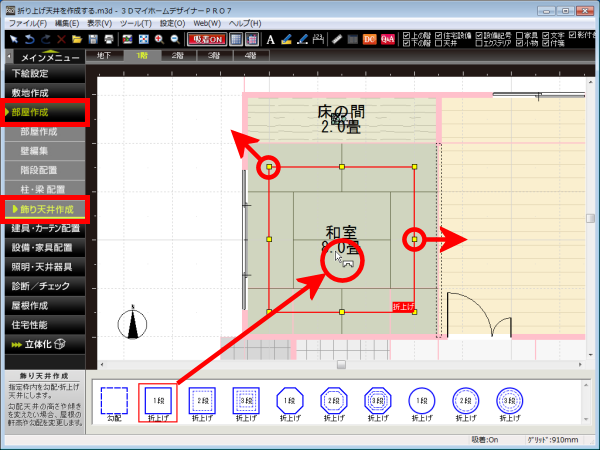Toggle the 小物 checkbox

coord(519,43)
